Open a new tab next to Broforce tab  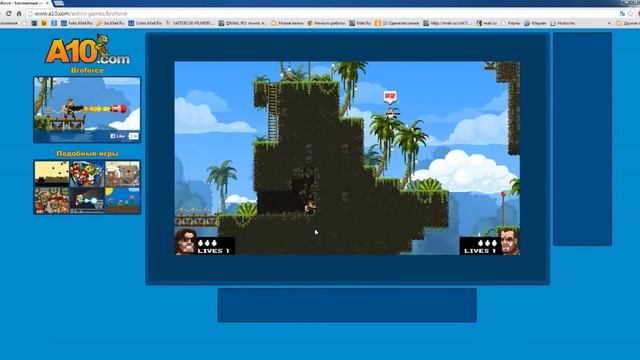pyautogui.click(x=59, y=3)
